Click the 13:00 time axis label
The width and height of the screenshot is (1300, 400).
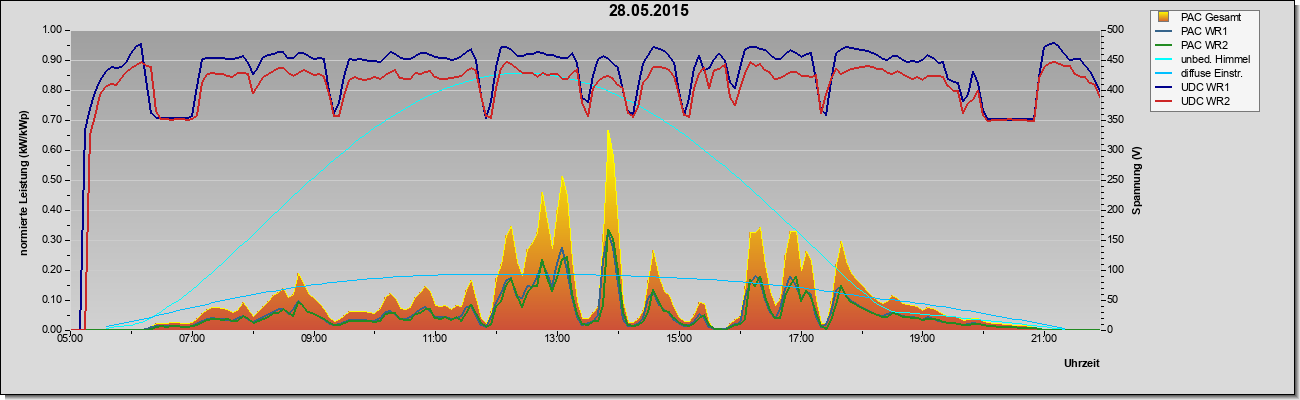[x=556, y=340]
